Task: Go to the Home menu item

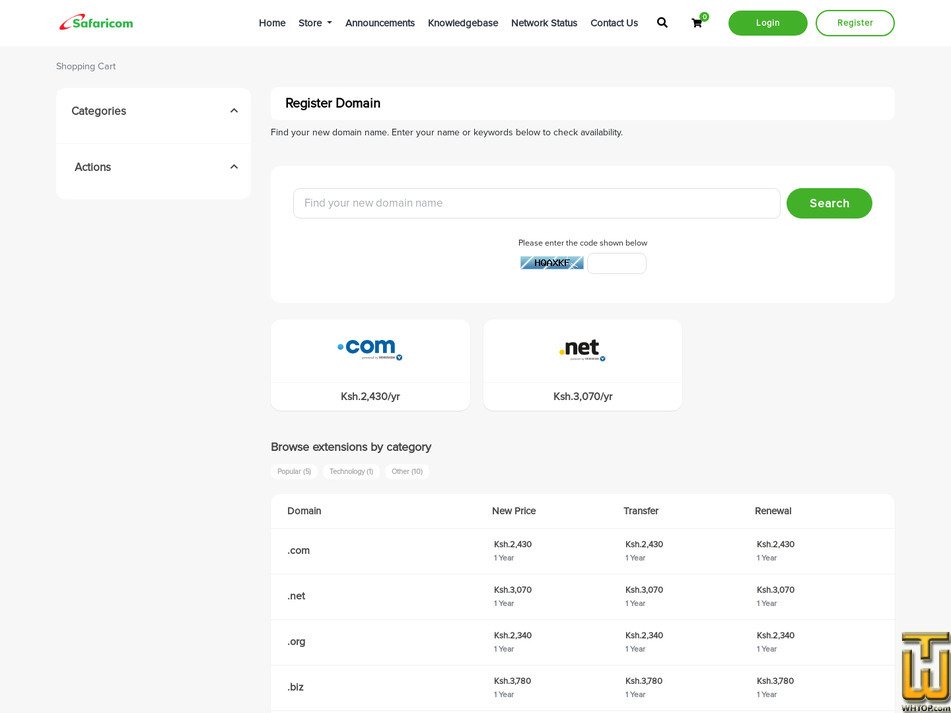Action: tap(272, 23)
